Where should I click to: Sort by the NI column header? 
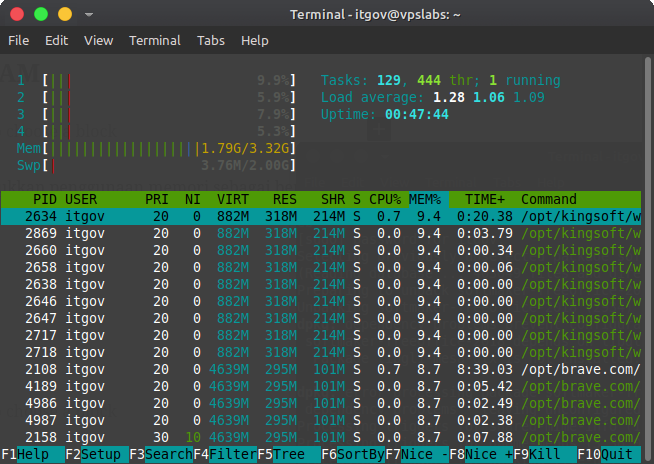coord(193,199)
